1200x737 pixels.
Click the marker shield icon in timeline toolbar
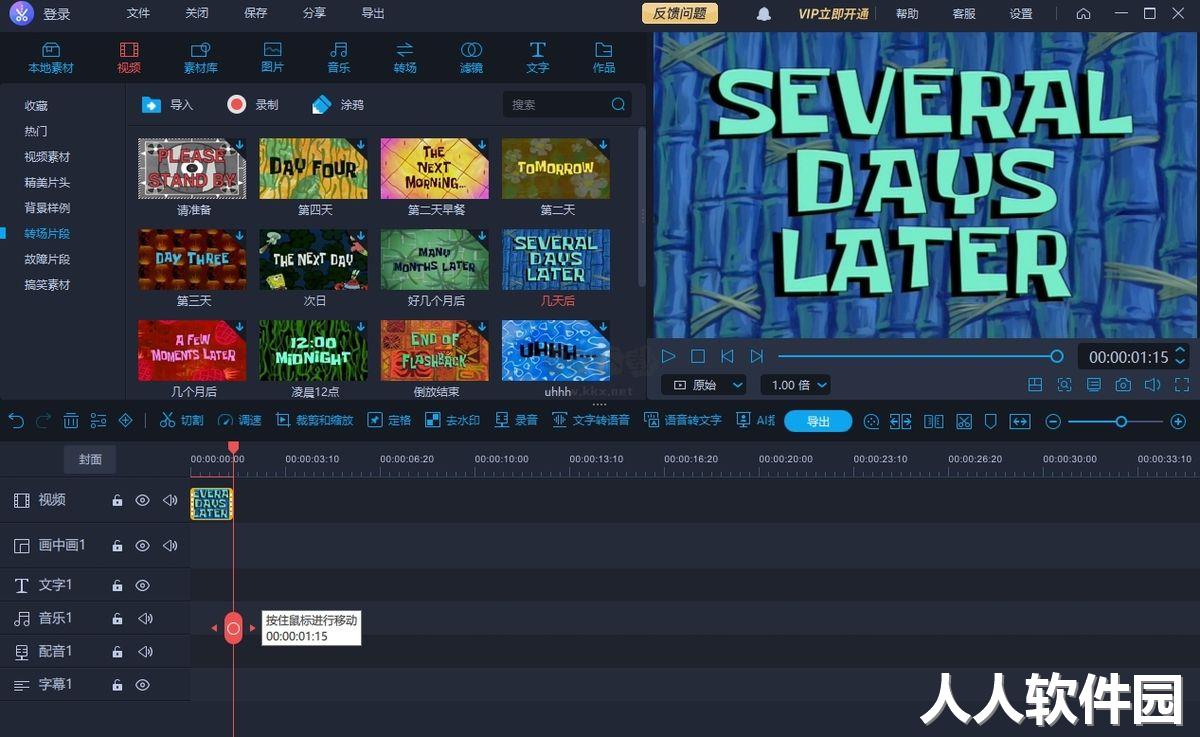[x=991, y=422]
